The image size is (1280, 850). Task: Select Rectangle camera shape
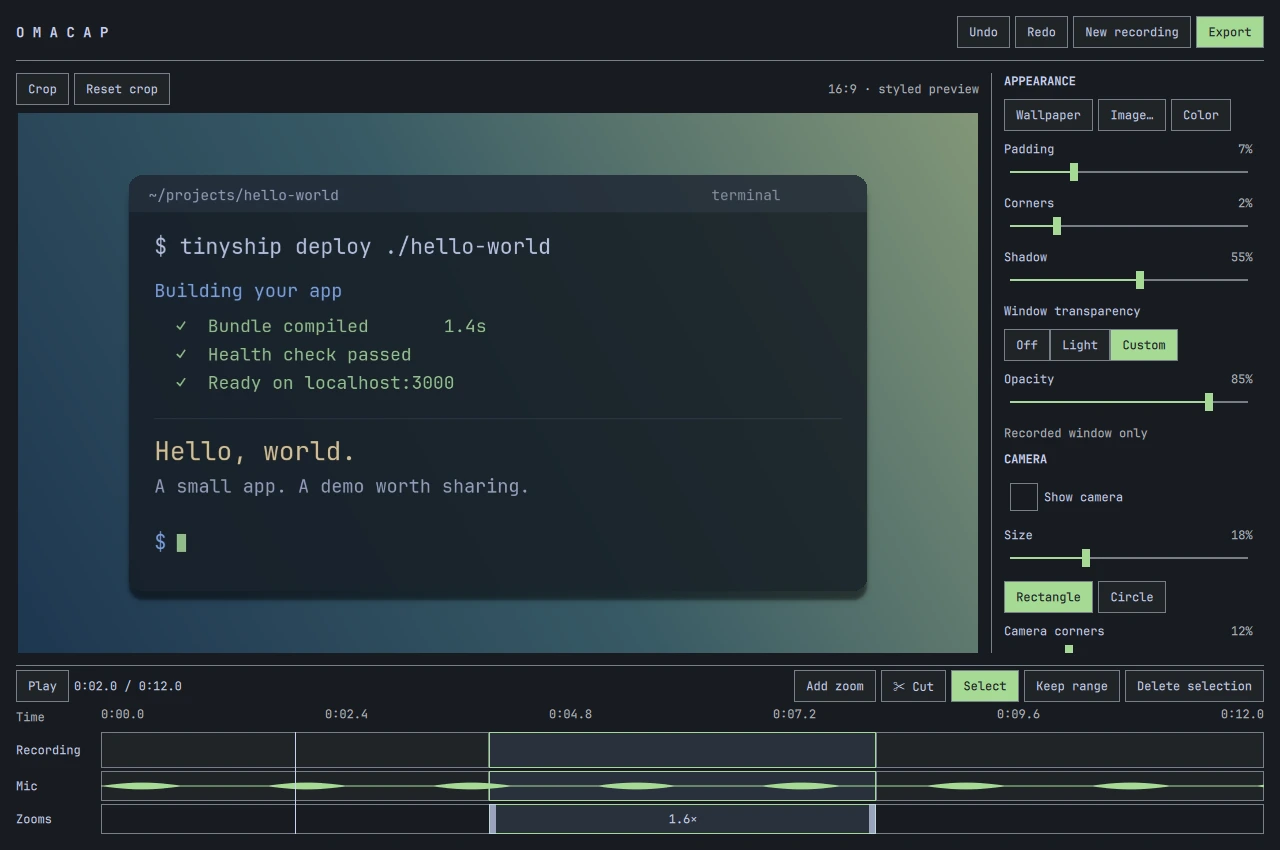click(1048, 597)
